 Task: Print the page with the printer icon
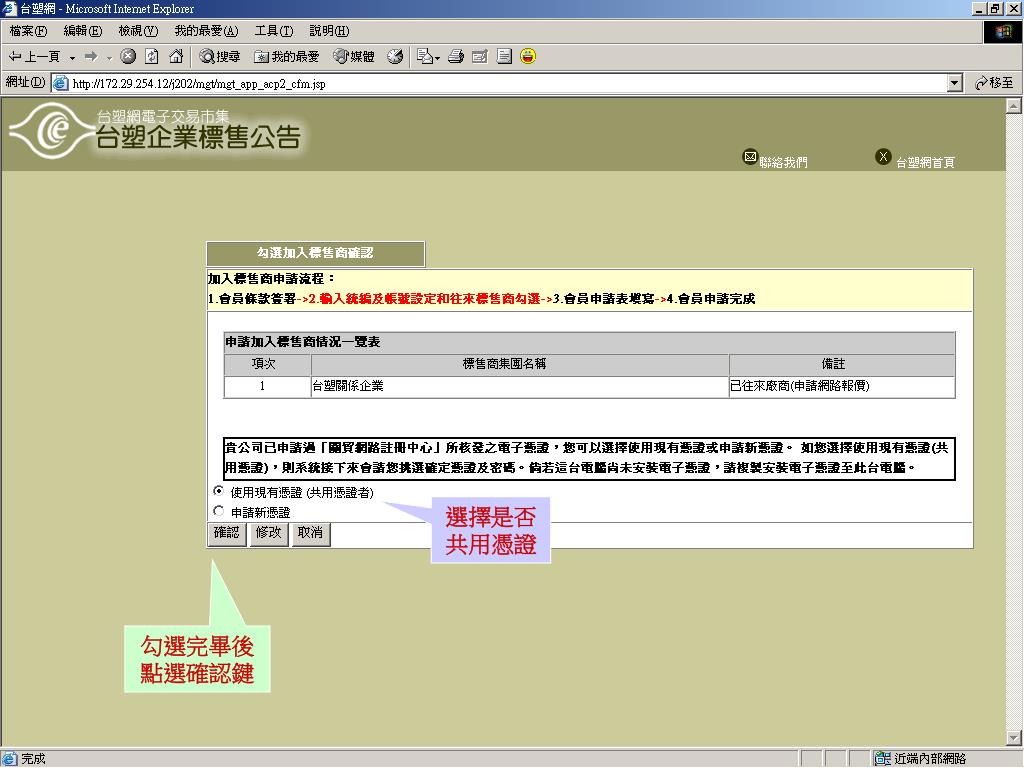point(456,57)
